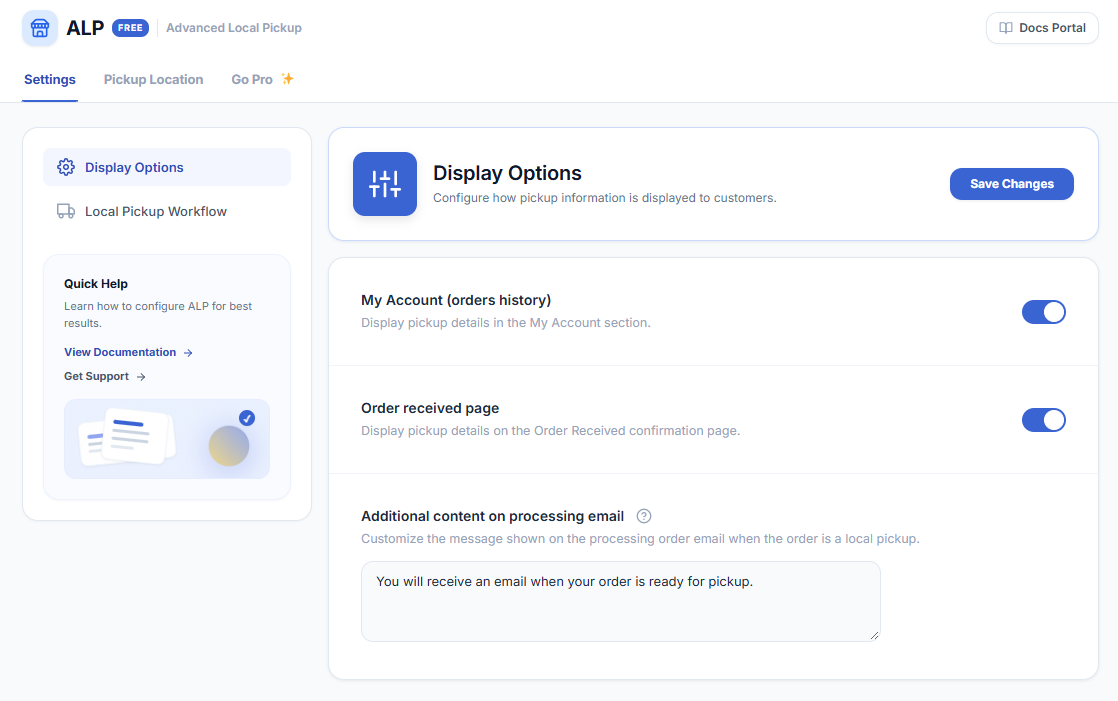Click the processing email content text area

pos(621,601)
